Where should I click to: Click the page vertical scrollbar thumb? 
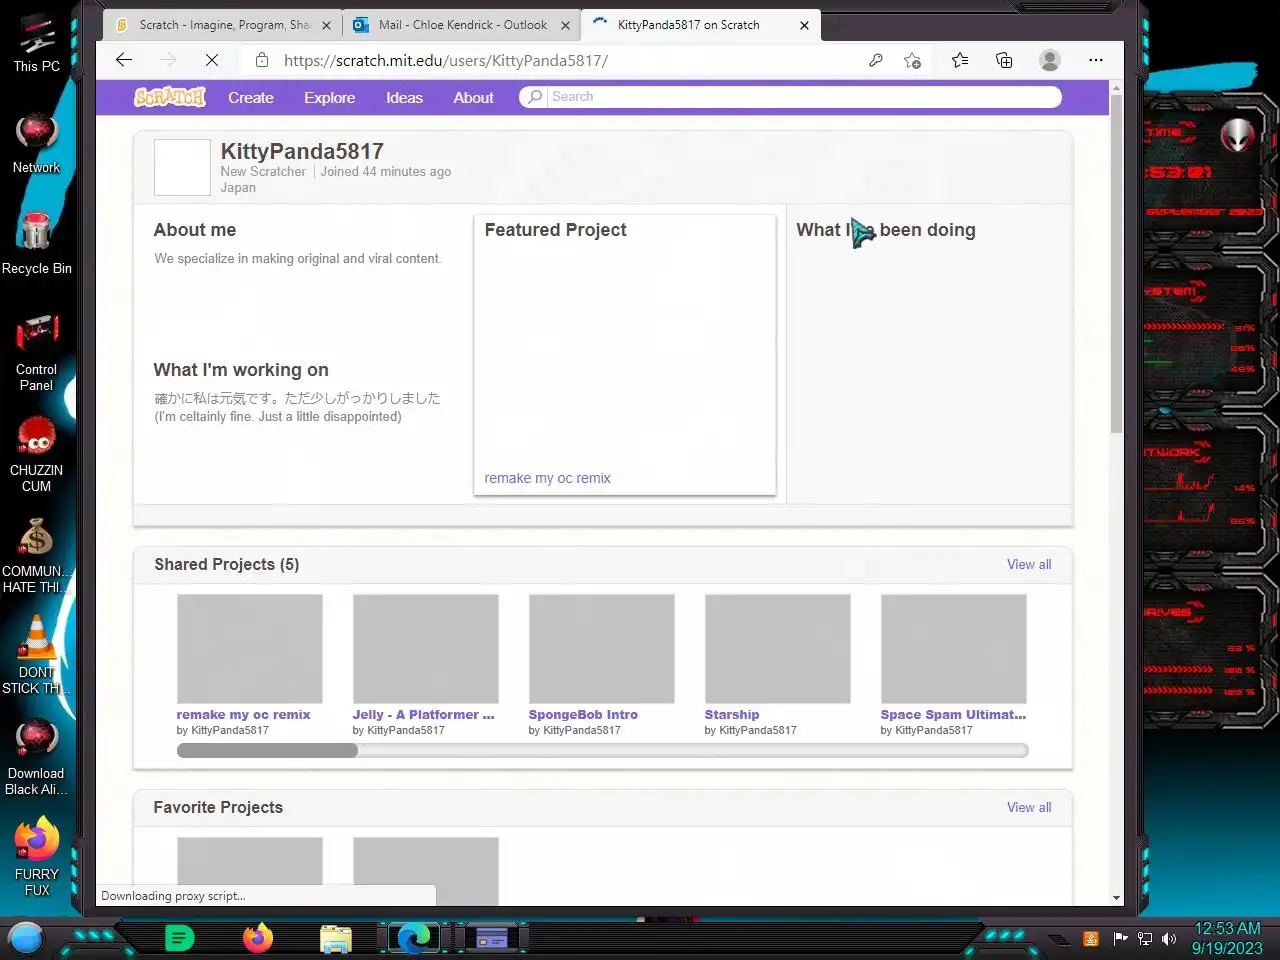pos(1116,265)
